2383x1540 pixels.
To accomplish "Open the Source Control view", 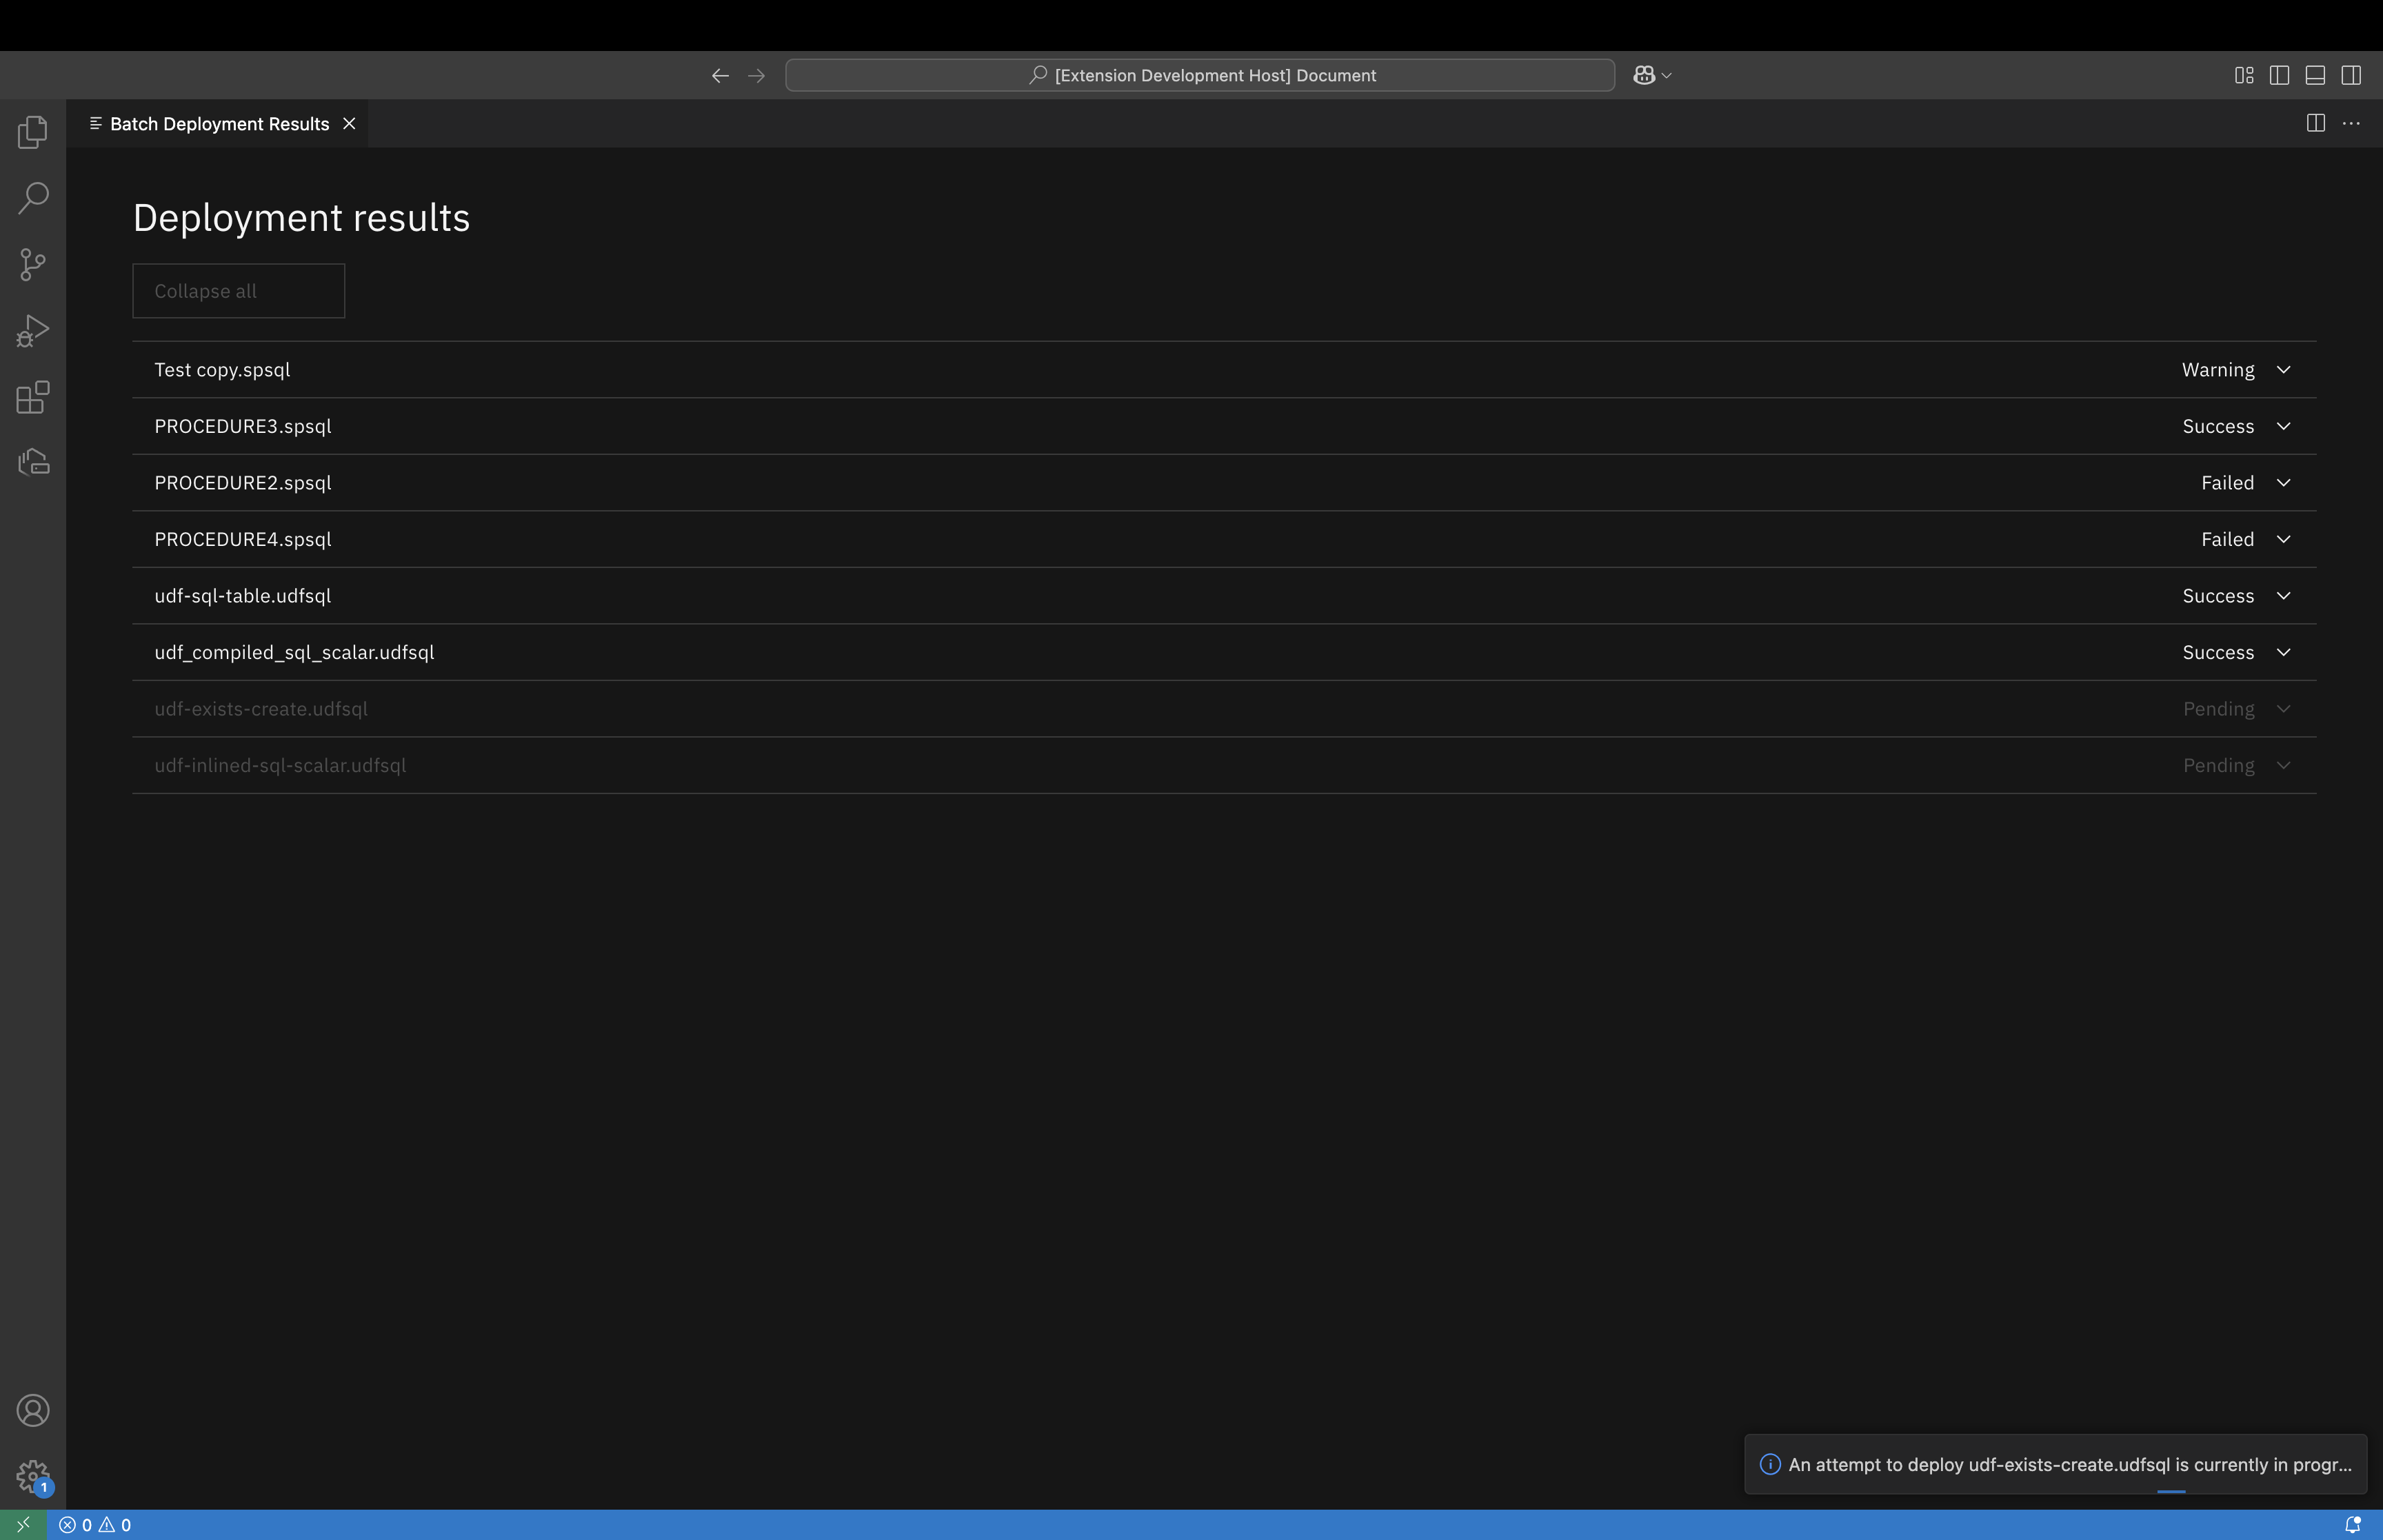I will pyautogui.click(x=33, y=265).
